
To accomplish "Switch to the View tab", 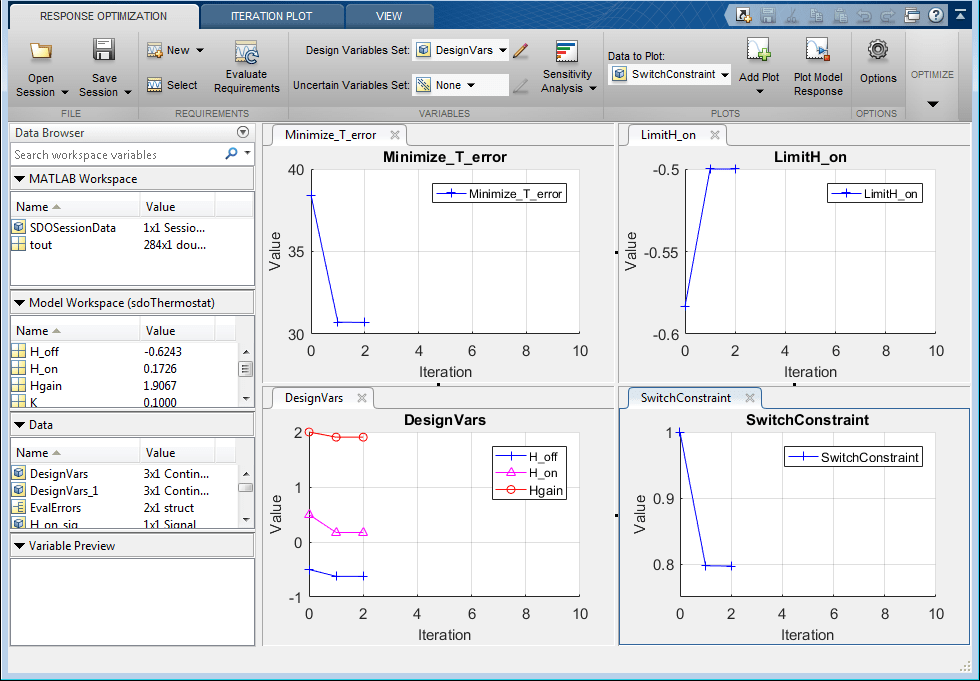I will pos(389,16).
